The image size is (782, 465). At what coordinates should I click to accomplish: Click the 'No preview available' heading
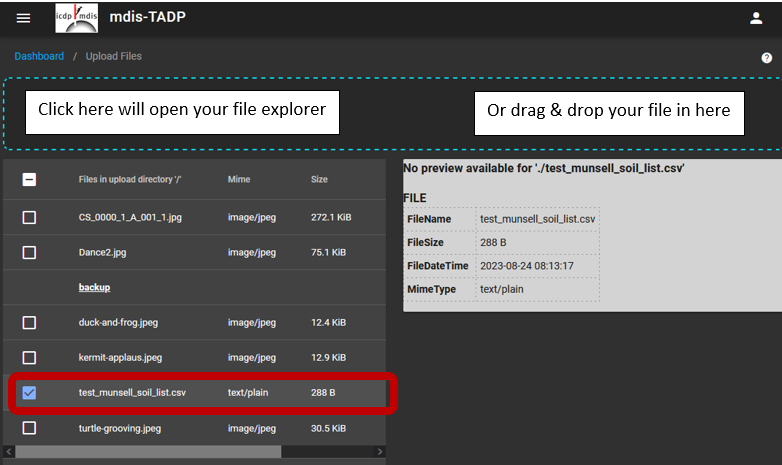click(544, 168)
